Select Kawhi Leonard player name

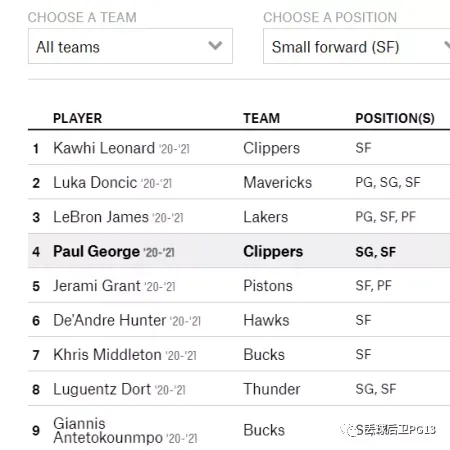pos(104,148)
